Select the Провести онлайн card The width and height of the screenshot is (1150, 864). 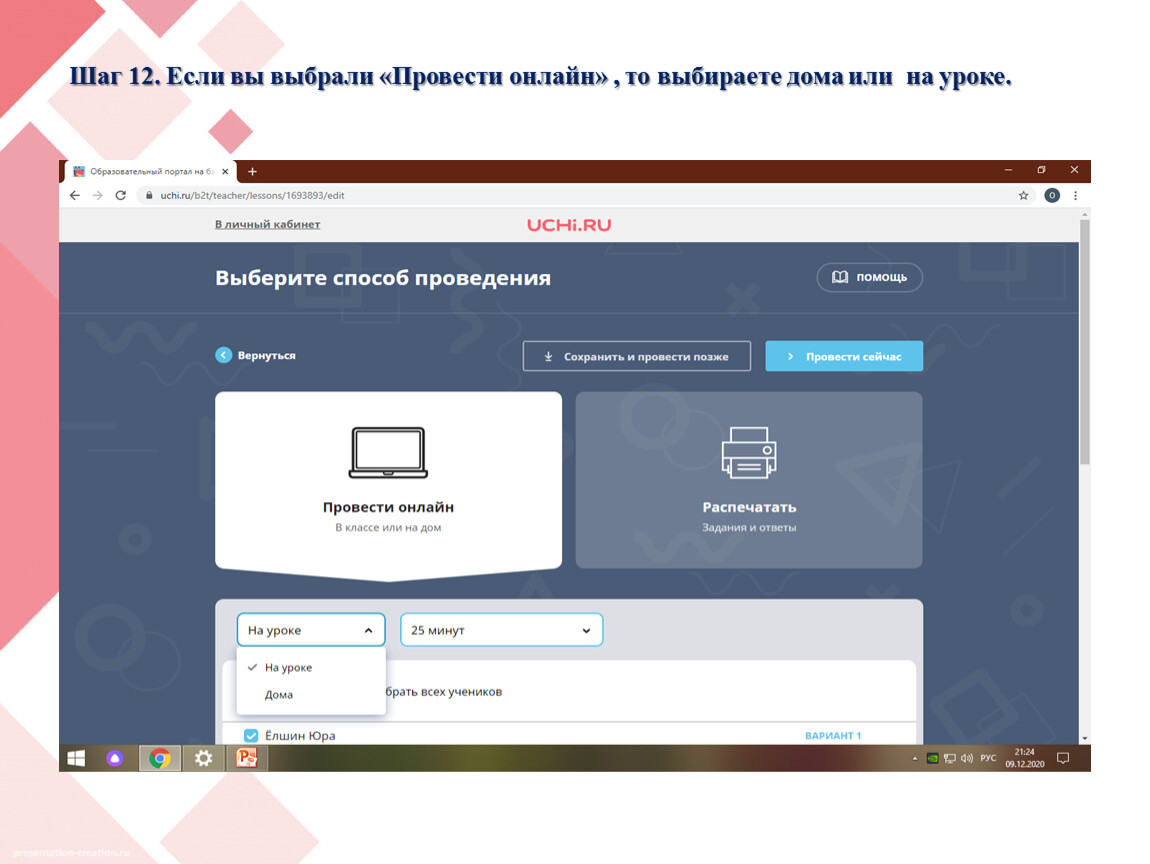point(388,480)
